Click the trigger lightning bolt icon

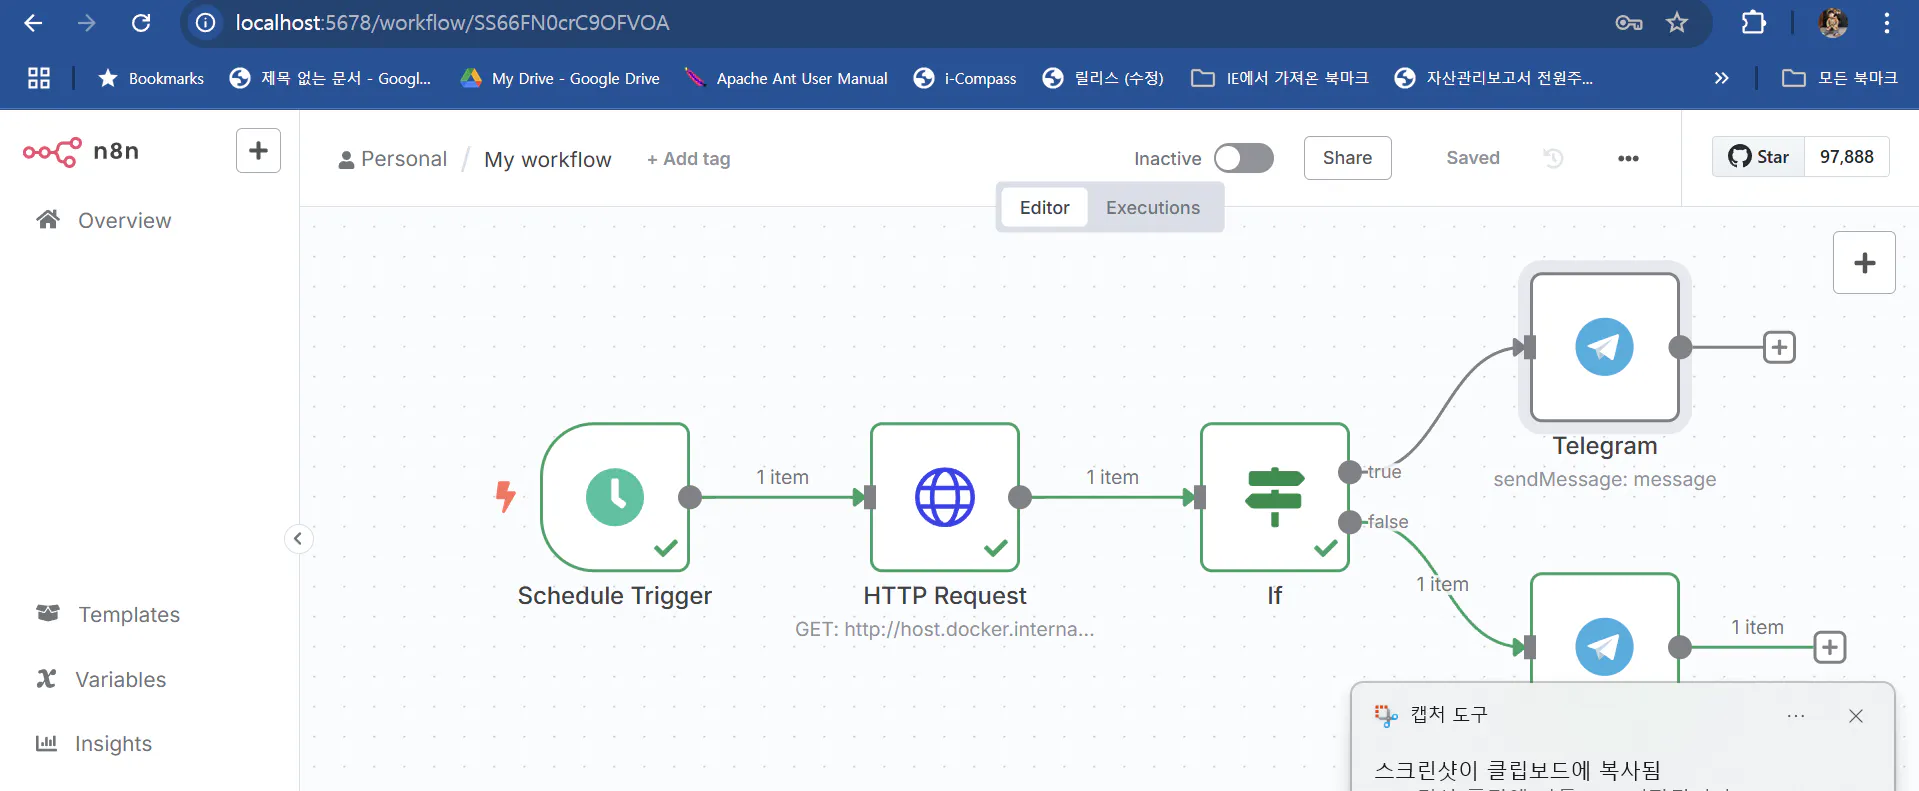point(506,496)
